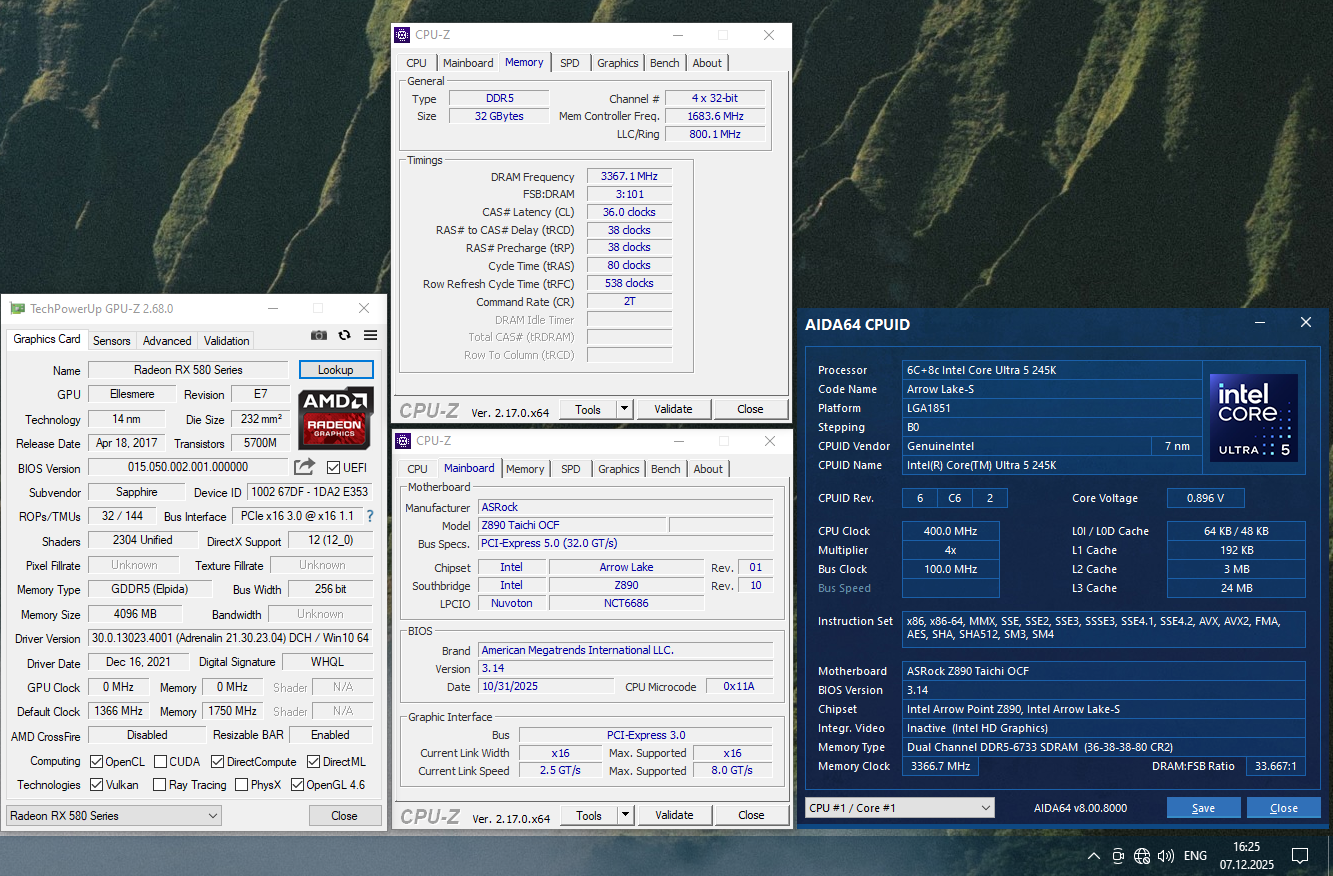Open the network globe icon in the system tray
The image size is (1333, 876).
[1142, 856]
